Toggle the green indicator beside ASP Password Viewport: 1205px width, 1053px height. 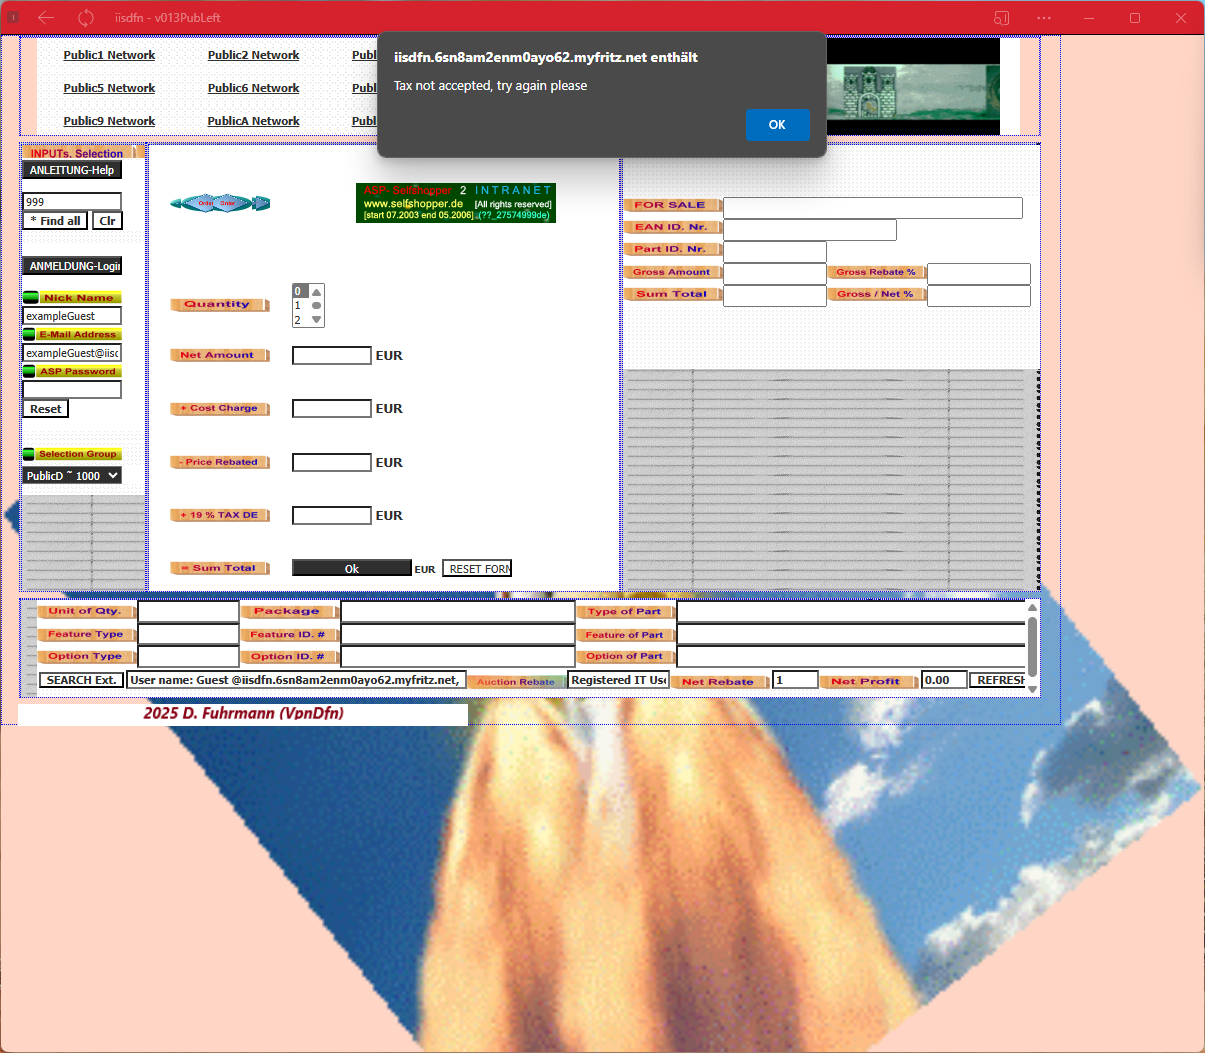(29, 371)
